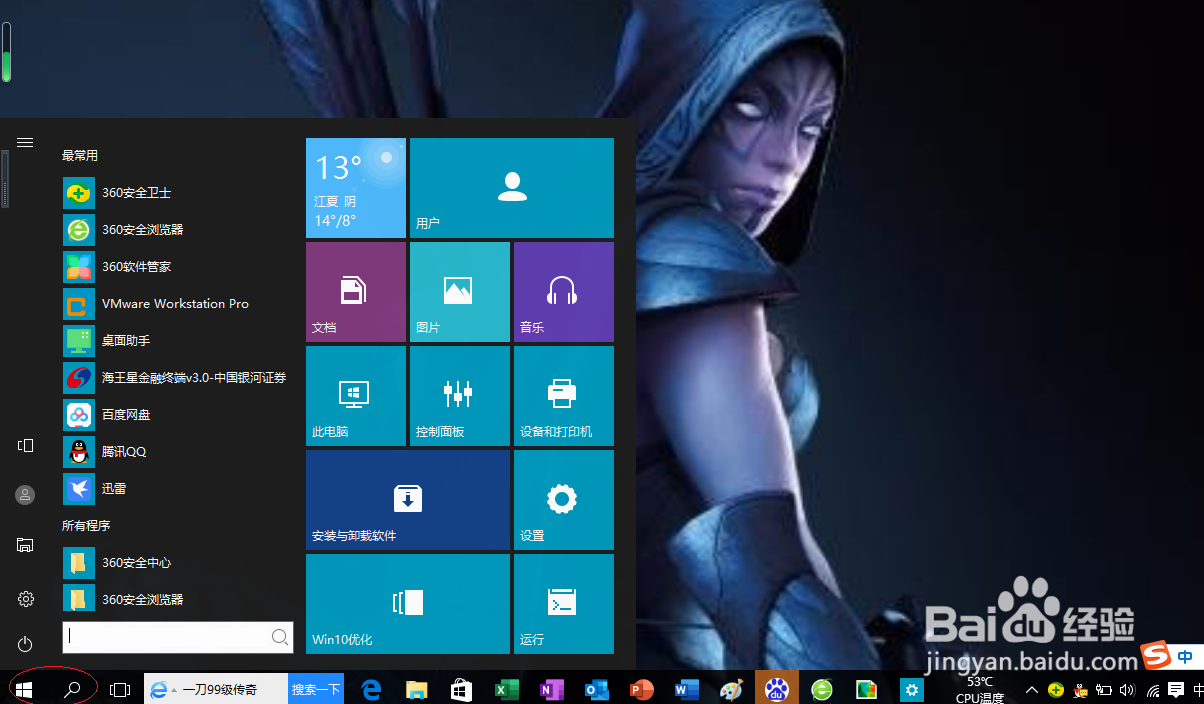Open 360安全浏览器 in the most used list
This screenshot has height=704, width=1204.
[x=176, y=230]
